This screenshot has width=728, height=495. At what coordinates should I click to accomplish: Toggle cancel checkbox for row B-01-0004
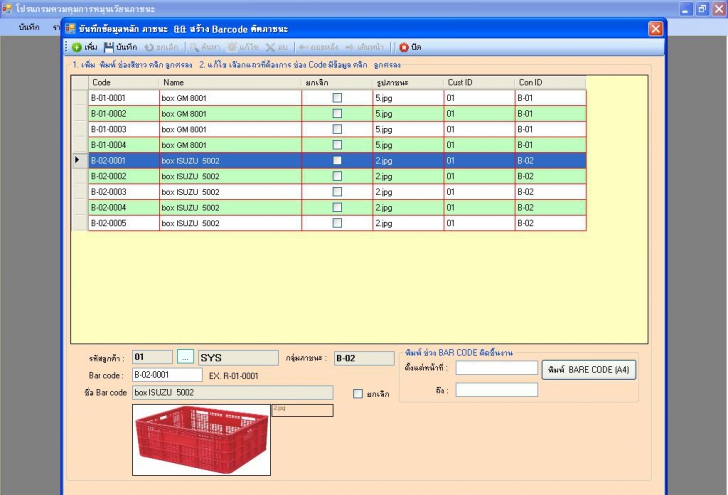coord(337,145)
